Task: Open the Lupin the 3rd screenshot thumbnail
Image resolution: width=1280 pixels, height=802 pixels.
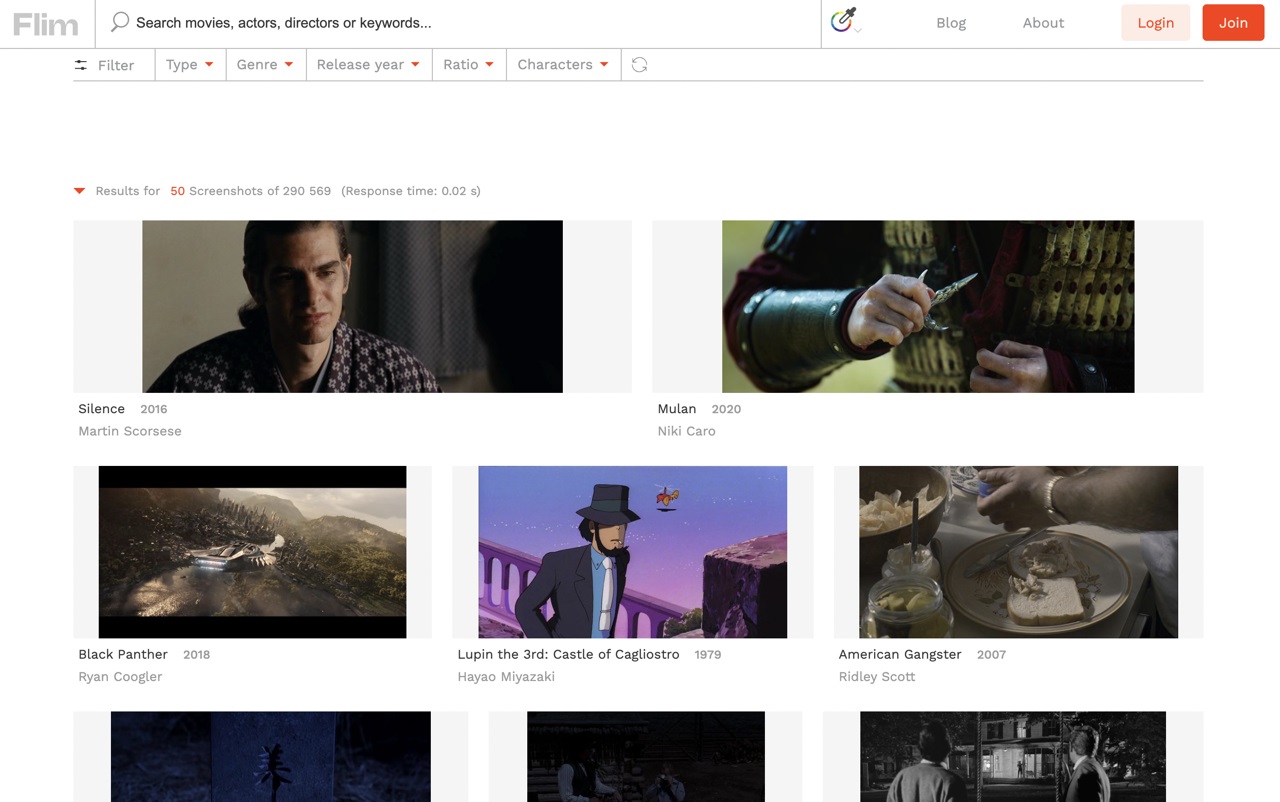Action: pos(632,552)
